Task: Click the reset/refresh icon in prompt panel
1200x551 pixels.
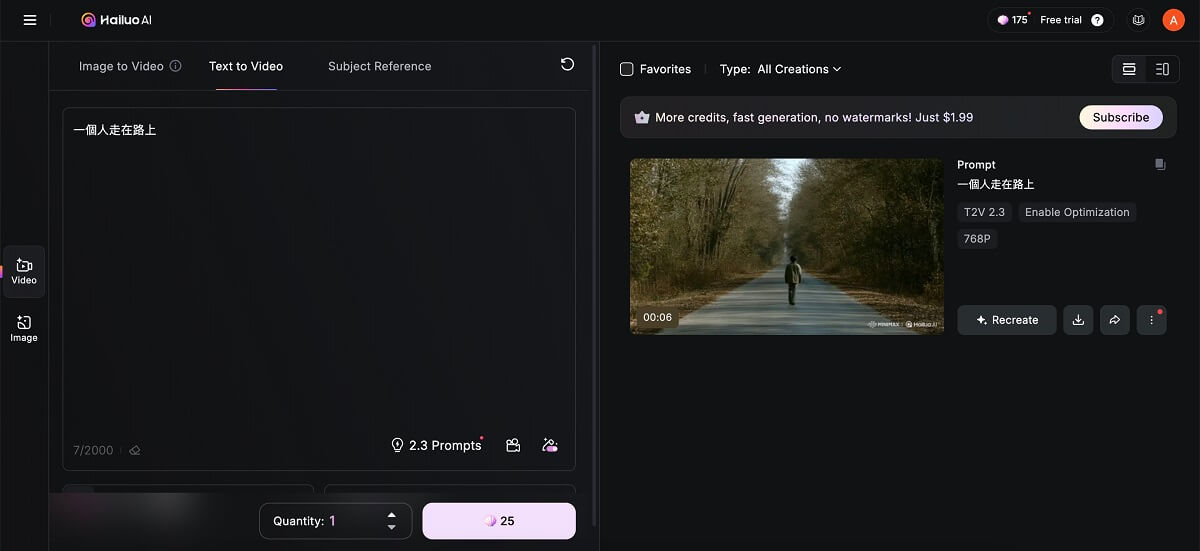Action: point(567,65)
